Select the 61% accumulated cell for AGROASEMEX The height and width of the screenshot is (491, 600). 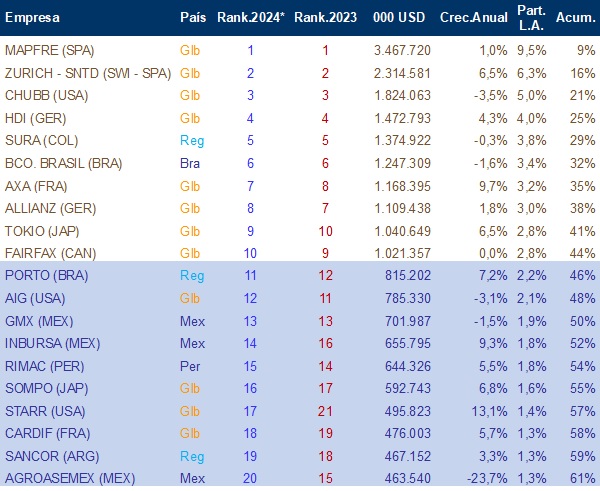click(582, 478)
